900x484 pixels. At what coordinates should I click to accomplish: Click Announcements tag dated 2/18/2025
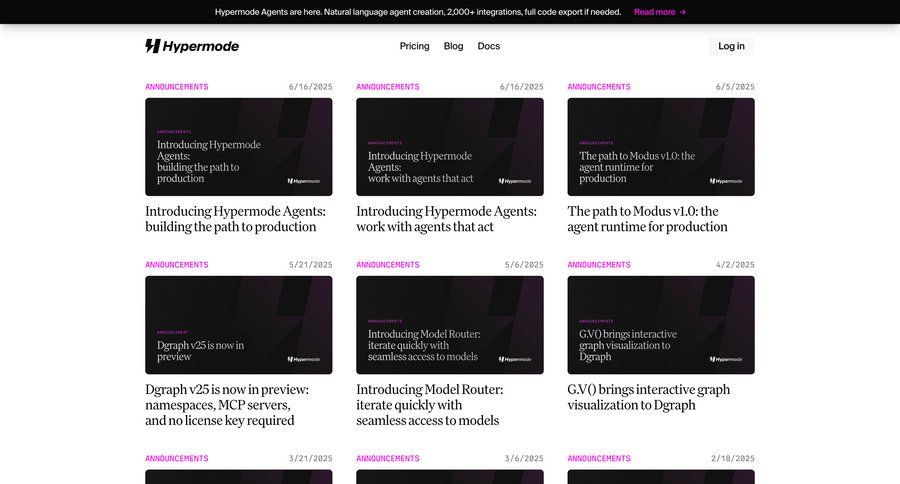(599, 458)
